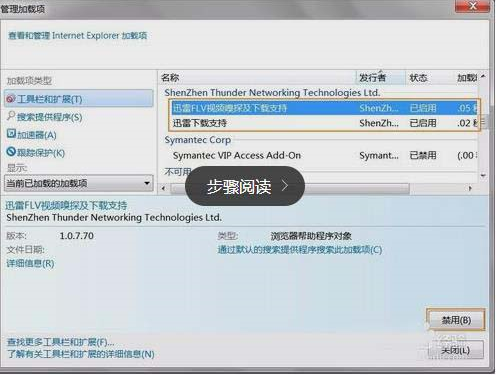Click 已禁用 status of Symantec add-on
497x375 pixels.
point(423,155)
